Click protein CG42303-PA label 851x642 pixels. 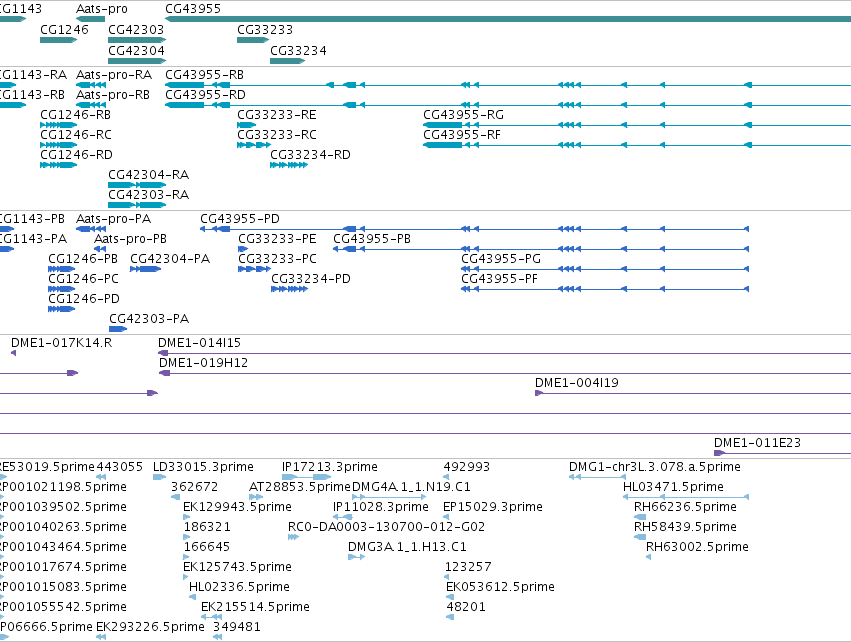(x=149, y=319)
